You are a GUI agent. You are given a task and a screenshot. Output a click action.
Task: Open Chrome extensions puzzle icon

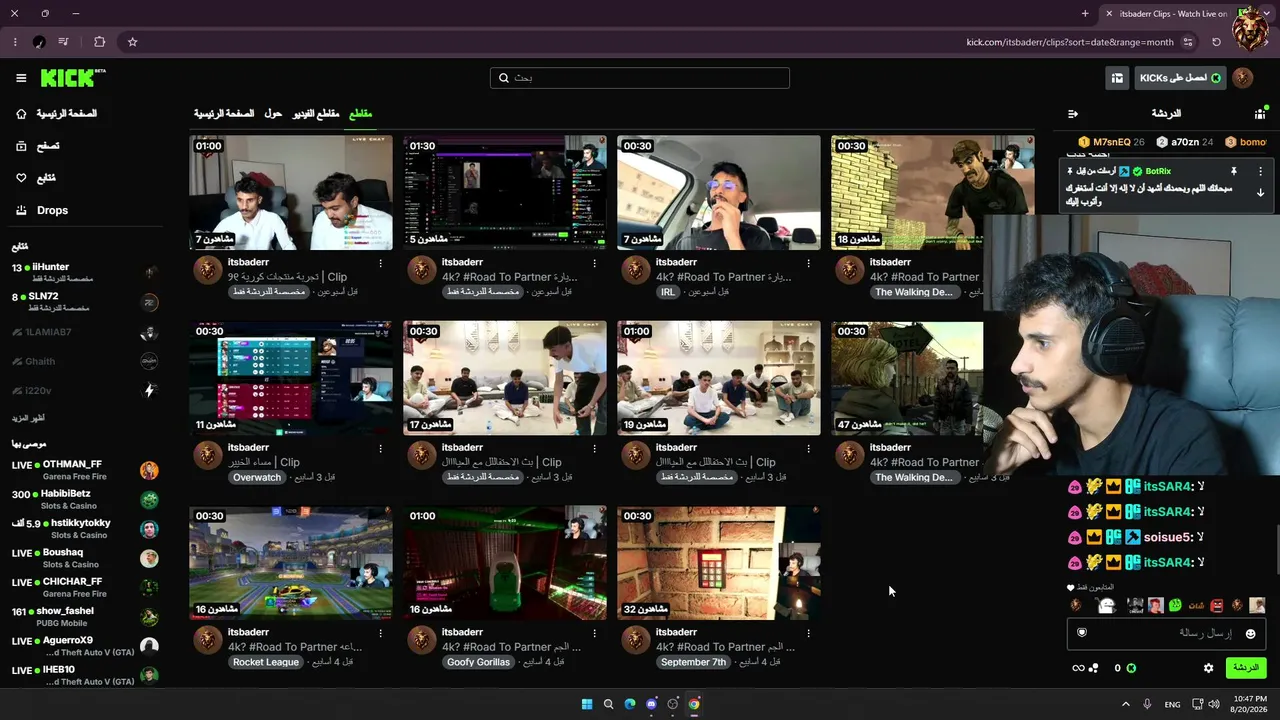click(x=99, y=42)
